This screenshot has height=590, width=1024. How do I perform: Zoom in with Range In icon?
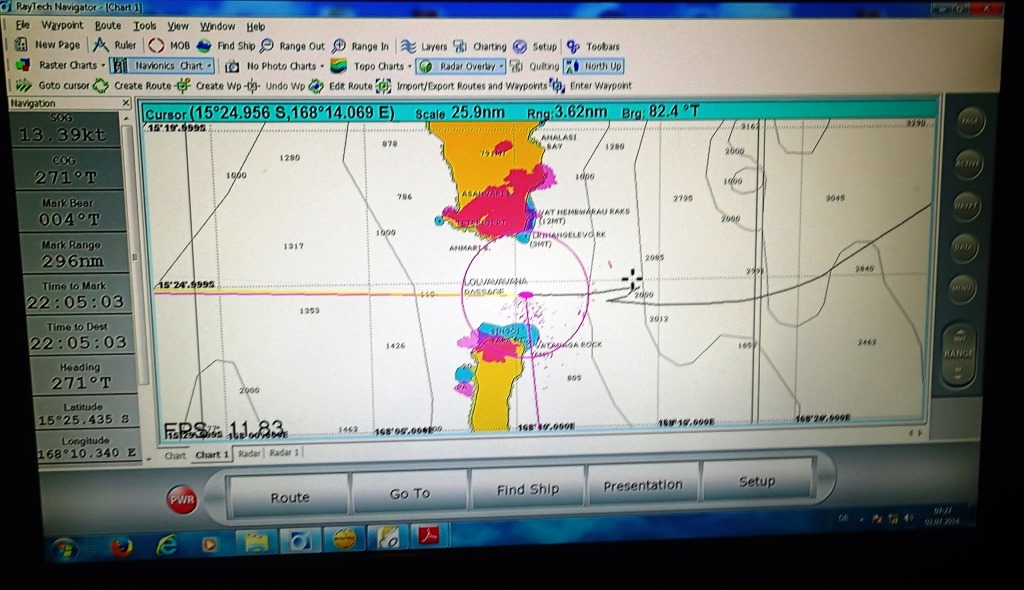point(339,46)
